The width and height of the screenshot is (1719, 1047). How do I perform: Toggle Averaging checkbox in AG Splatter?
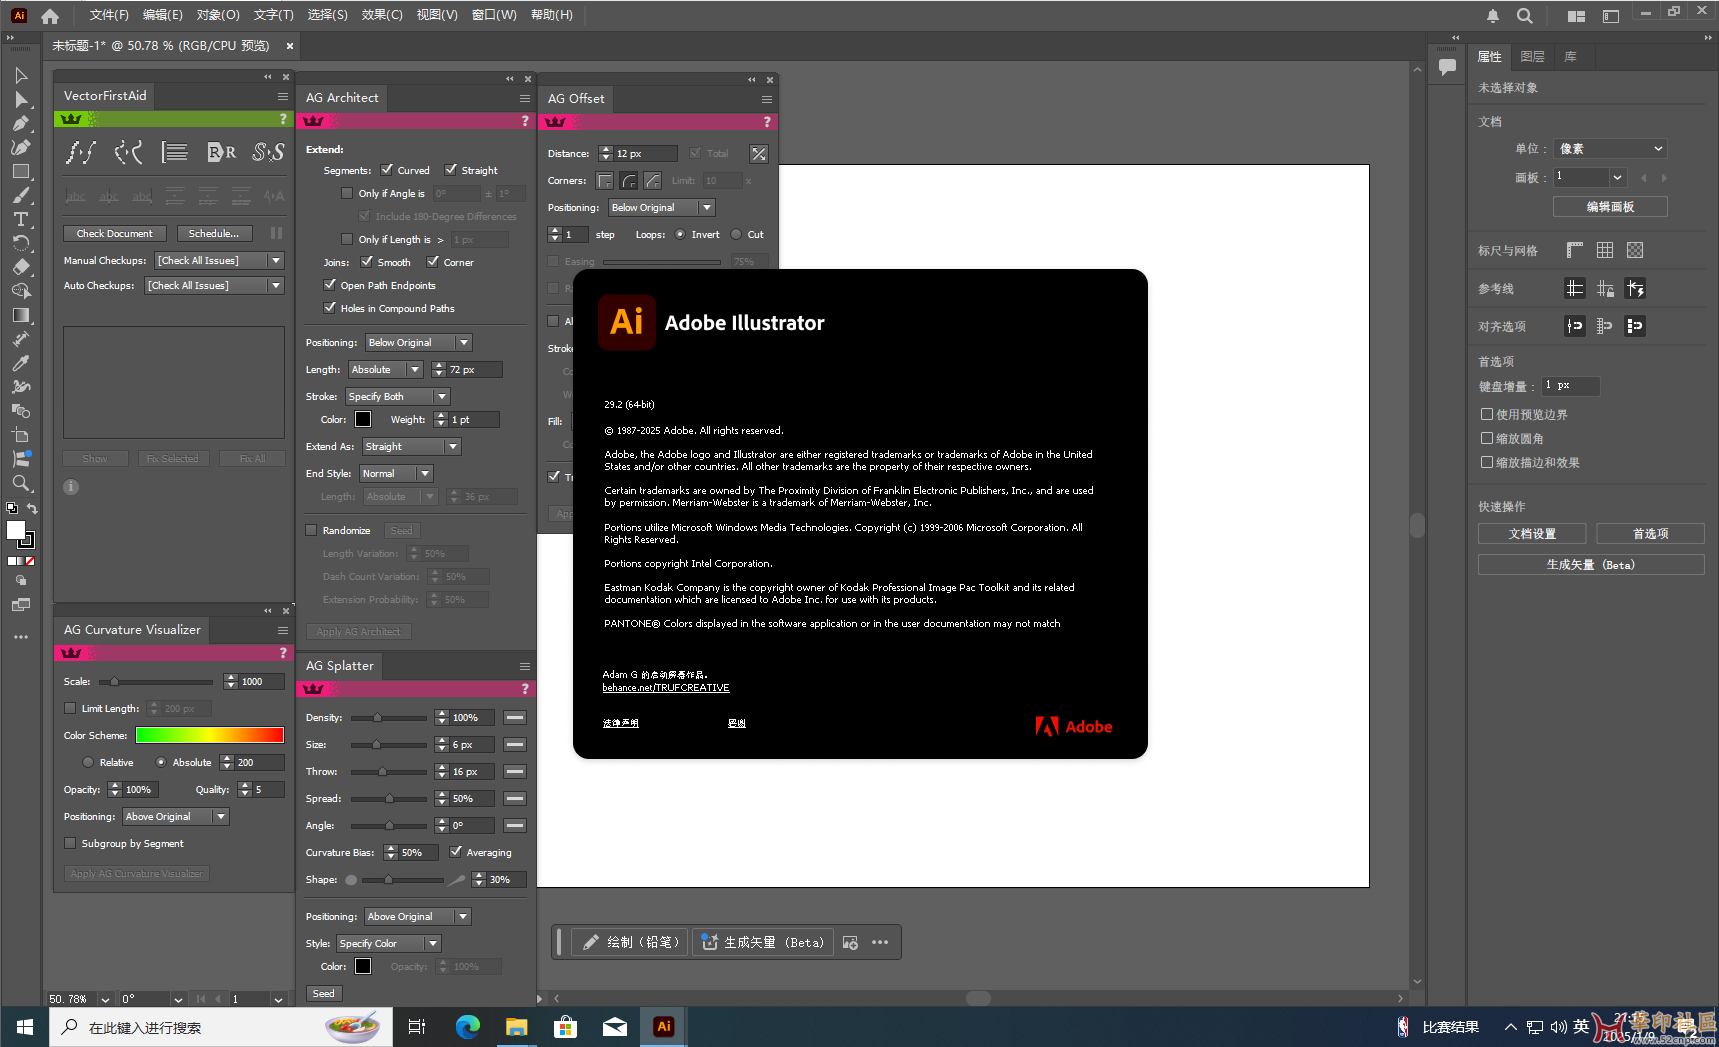click(456, 852)
